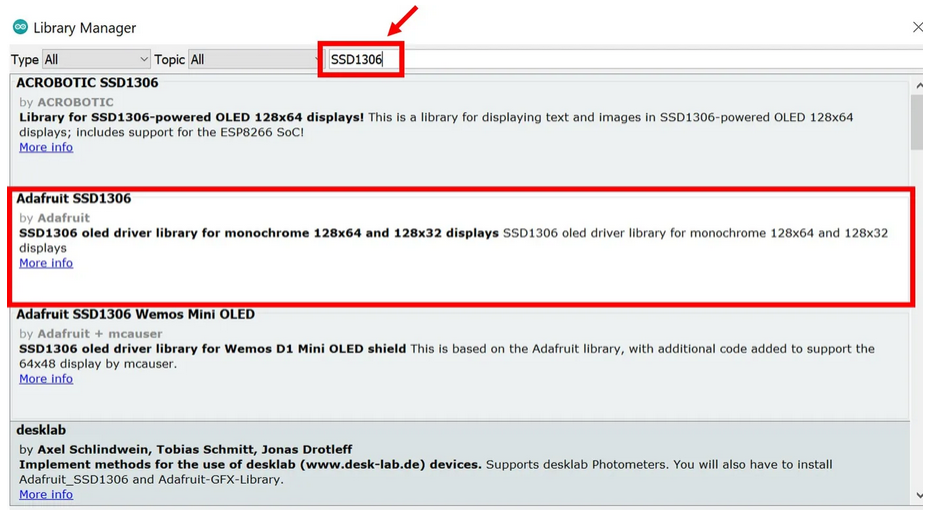
Task: Click the Library Manager title text
Action: (85, 28)
